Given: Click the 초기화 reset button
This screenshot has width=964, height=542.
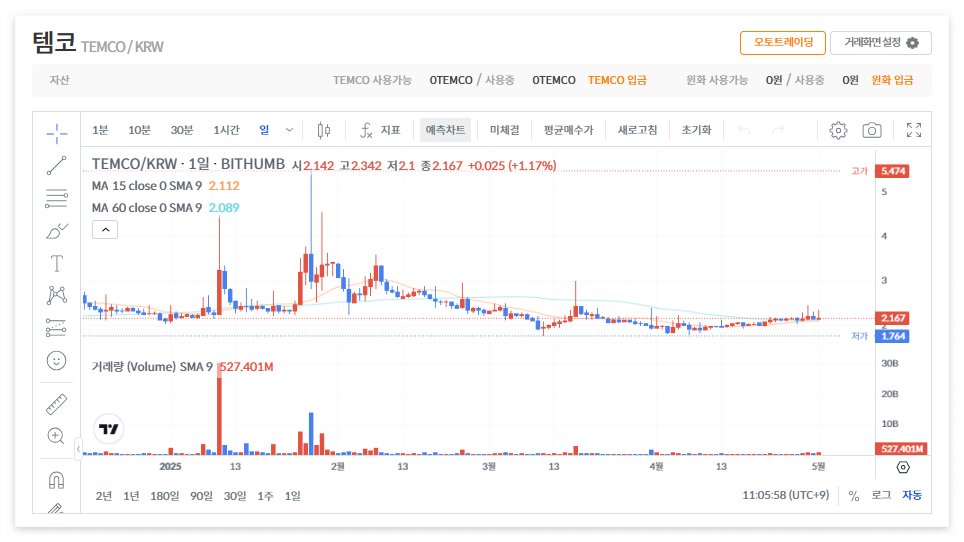Looking at the screenshot, I should (697, 130).
